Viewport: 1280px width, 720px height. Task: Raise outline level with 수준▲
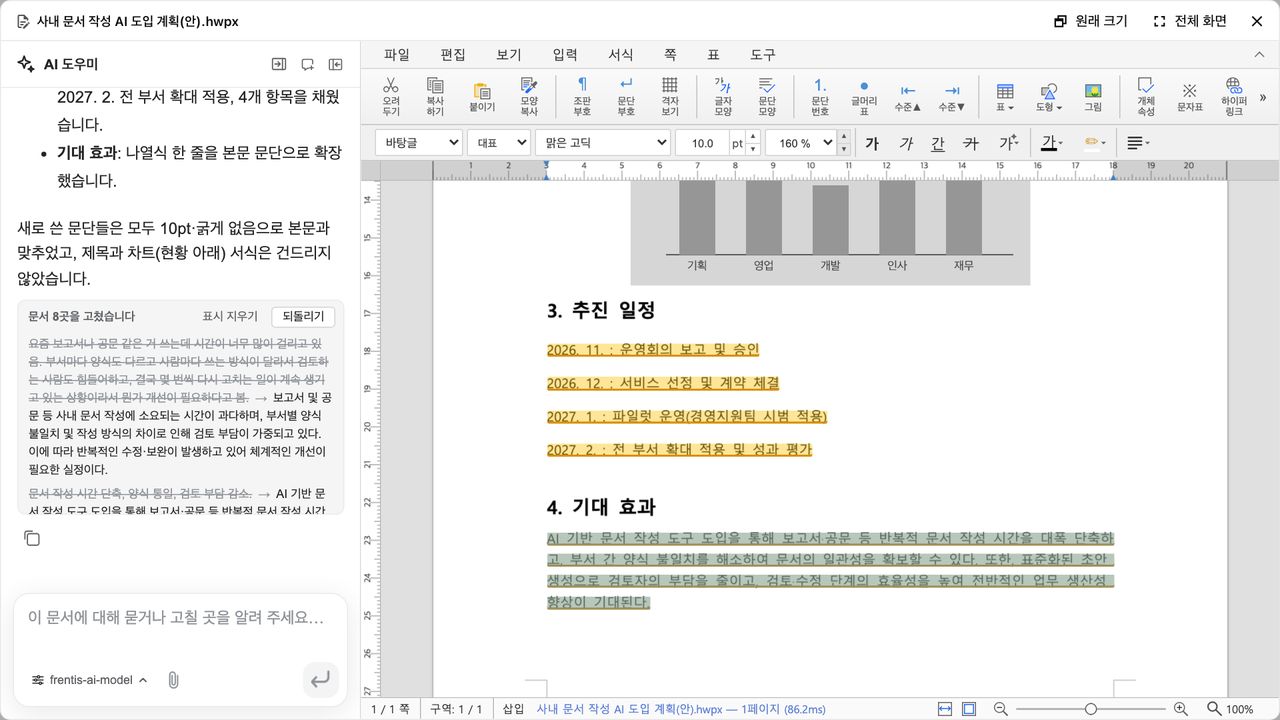coord(908,96)
